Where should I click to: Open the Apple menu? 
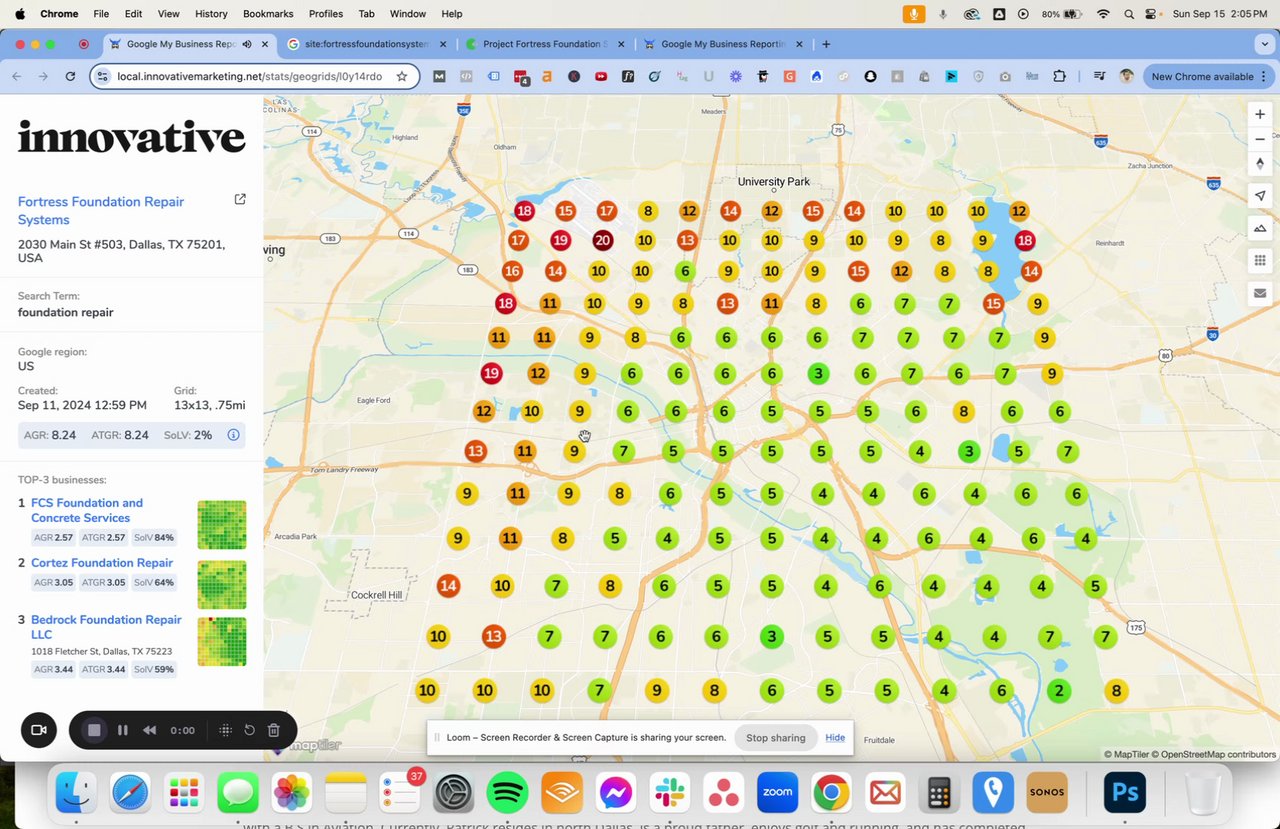pyautogui.click(x=20, y=14)
